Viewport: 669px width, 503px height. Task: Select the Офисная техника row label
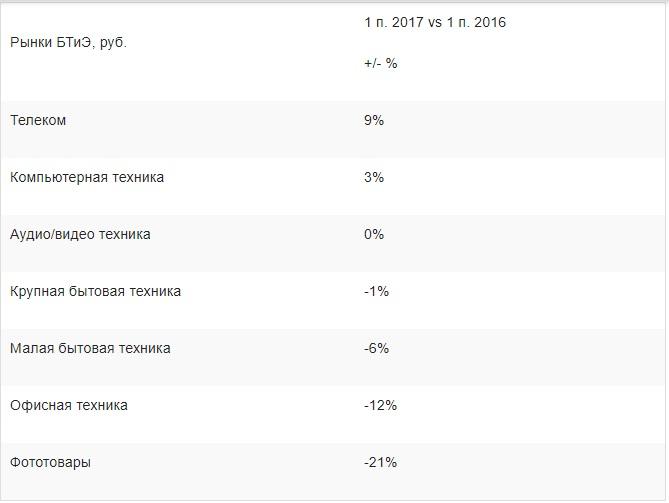point(69,406)
